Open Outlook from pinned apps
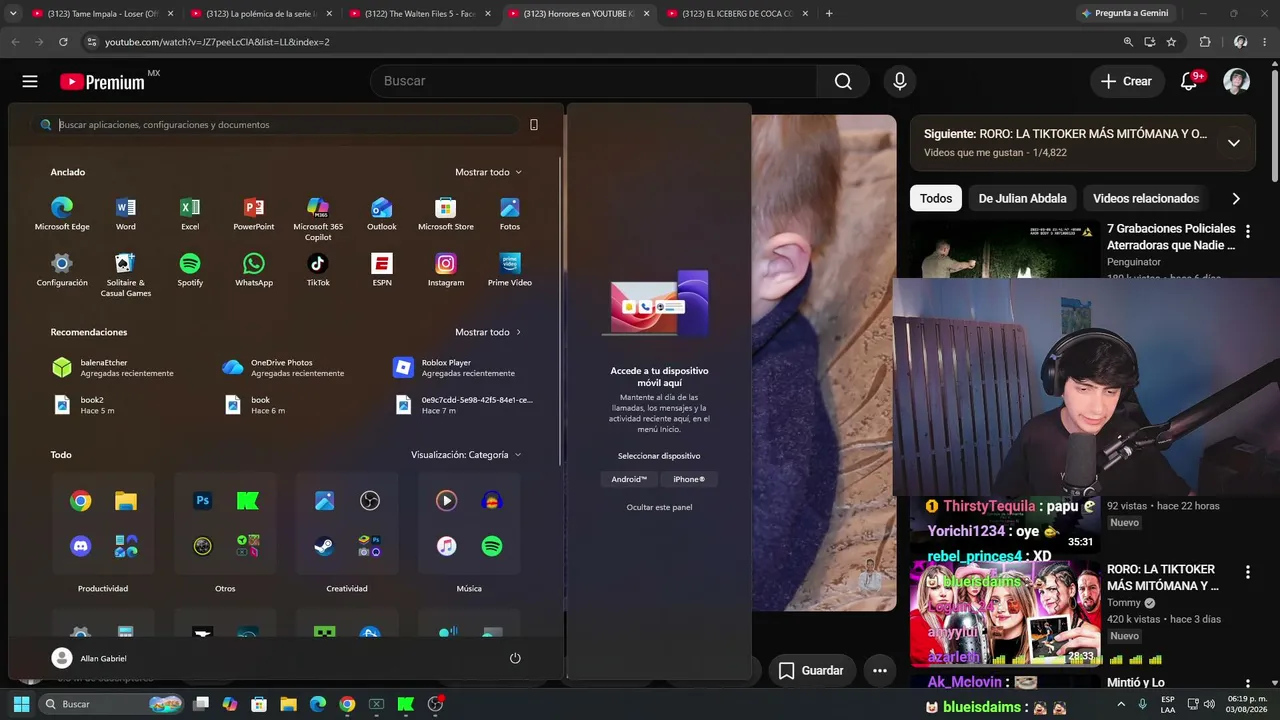 click(382, 214)
